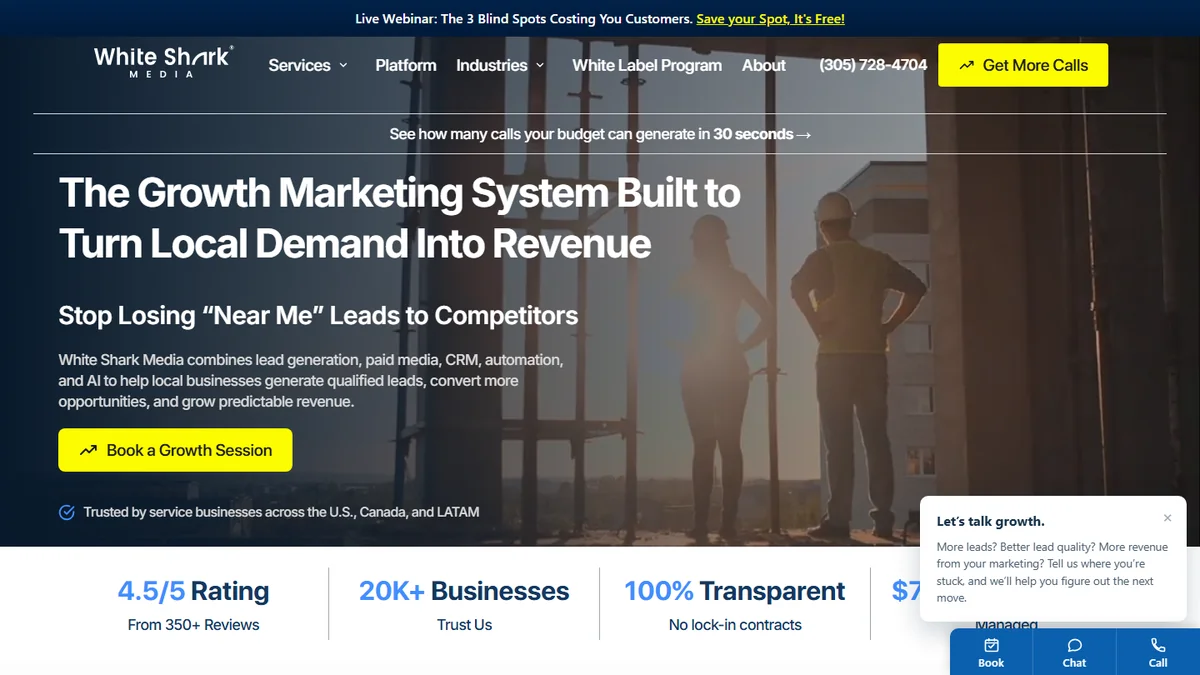1200x675 pixels.
Task: Open the Platform menu item
Action: 406,65
